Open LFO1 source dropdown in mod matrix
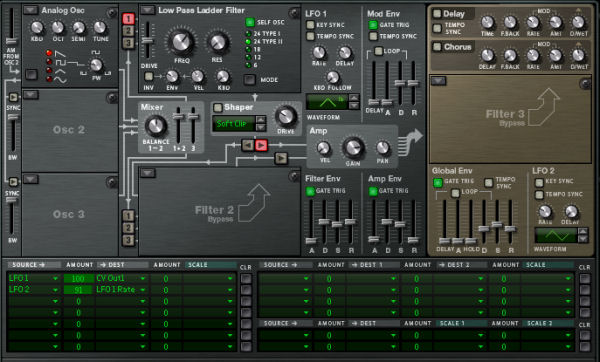 click(x=55, y=279)
